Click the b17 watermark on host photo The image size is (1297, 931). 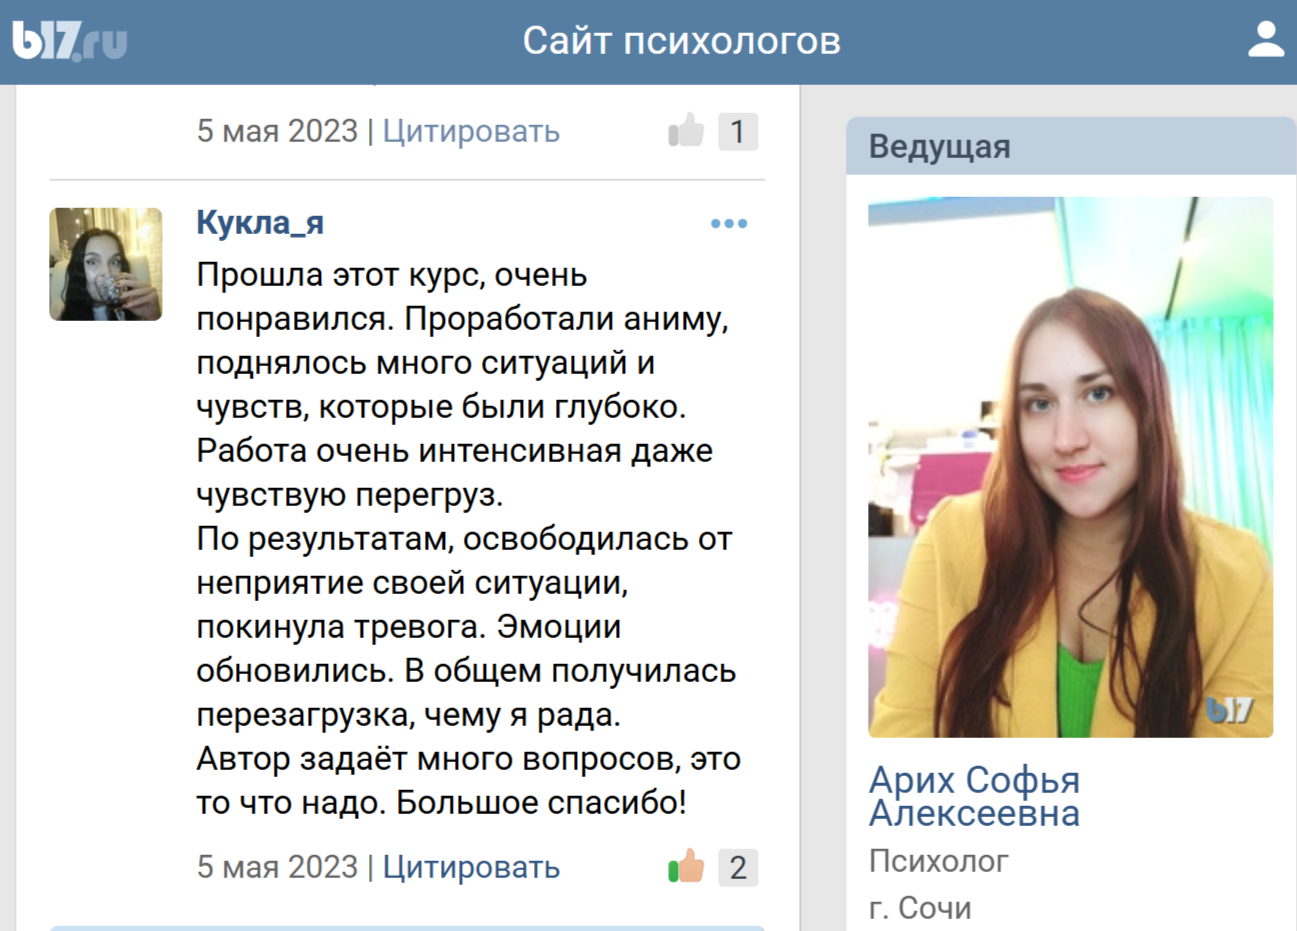point(1228,710)
